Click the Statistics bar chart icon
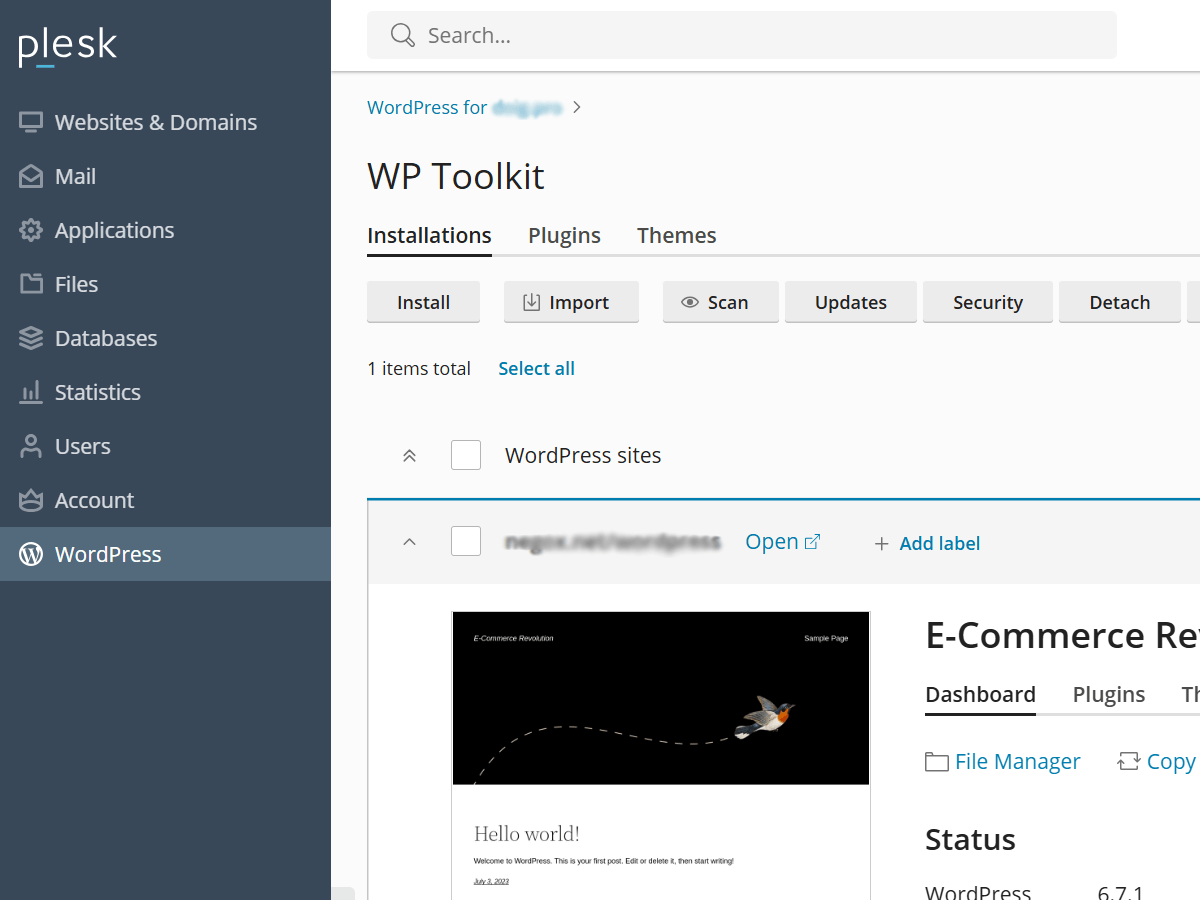 click(31, 392)
